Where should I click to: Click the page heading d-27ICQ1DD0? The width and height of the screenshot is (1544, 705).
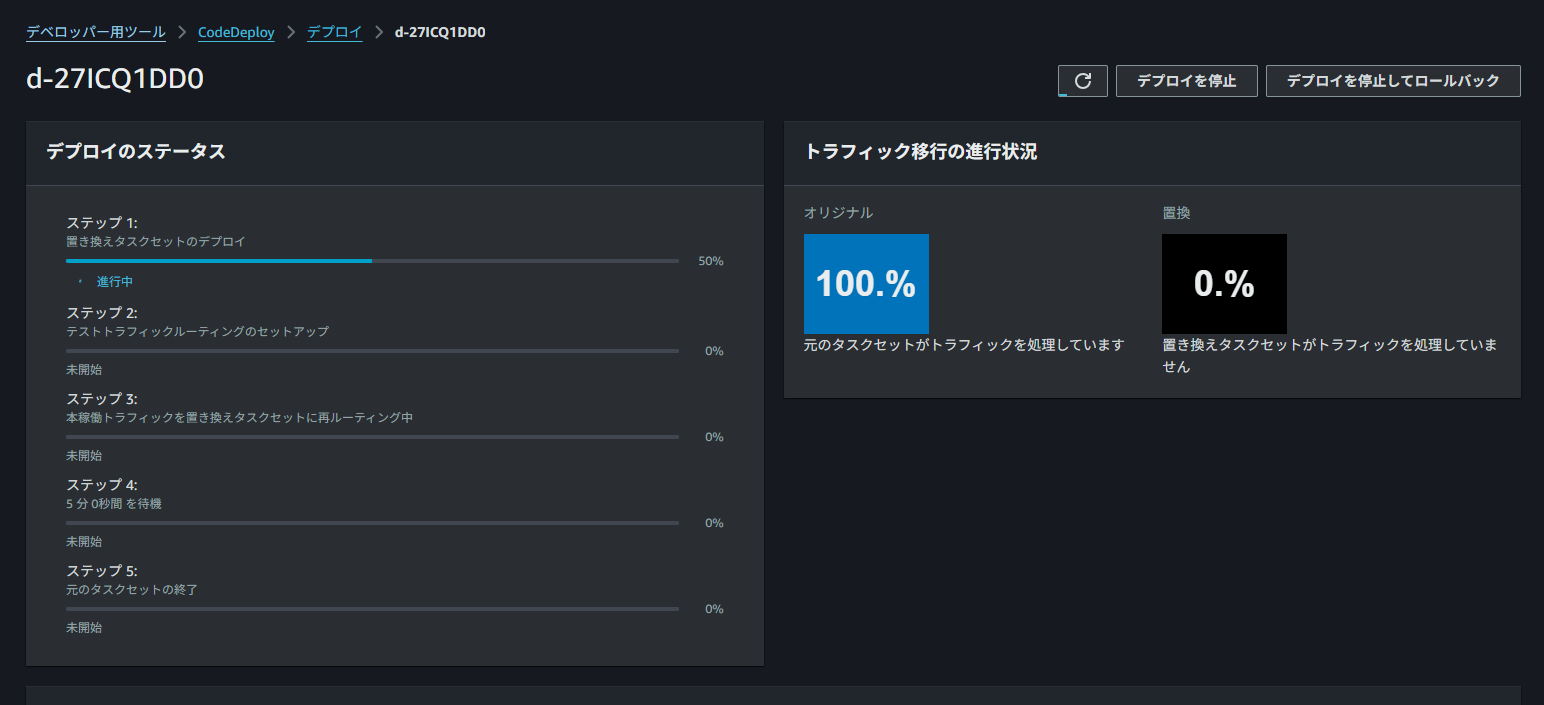tap(115, 80)
